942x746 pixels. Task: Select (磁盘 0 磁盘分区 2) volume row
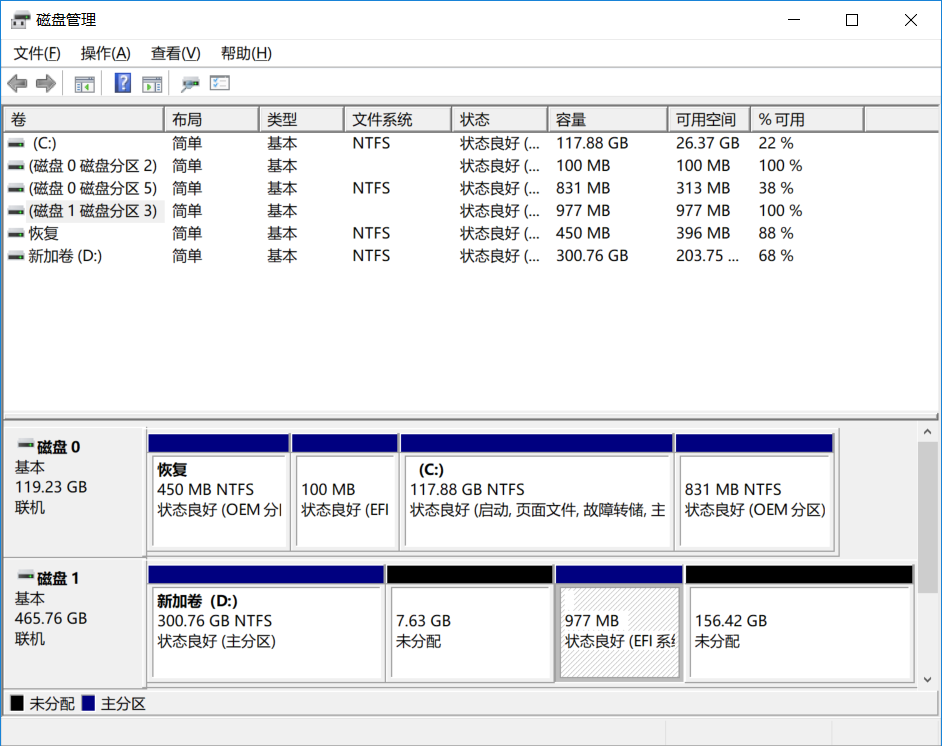tap(93, 166)
